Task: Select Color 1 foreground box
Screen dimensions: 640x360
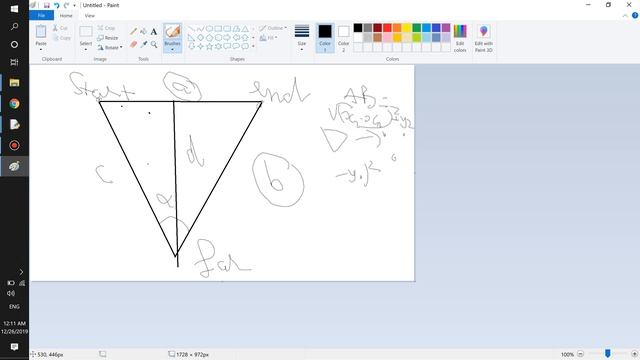Action: (x=325, y=38)
